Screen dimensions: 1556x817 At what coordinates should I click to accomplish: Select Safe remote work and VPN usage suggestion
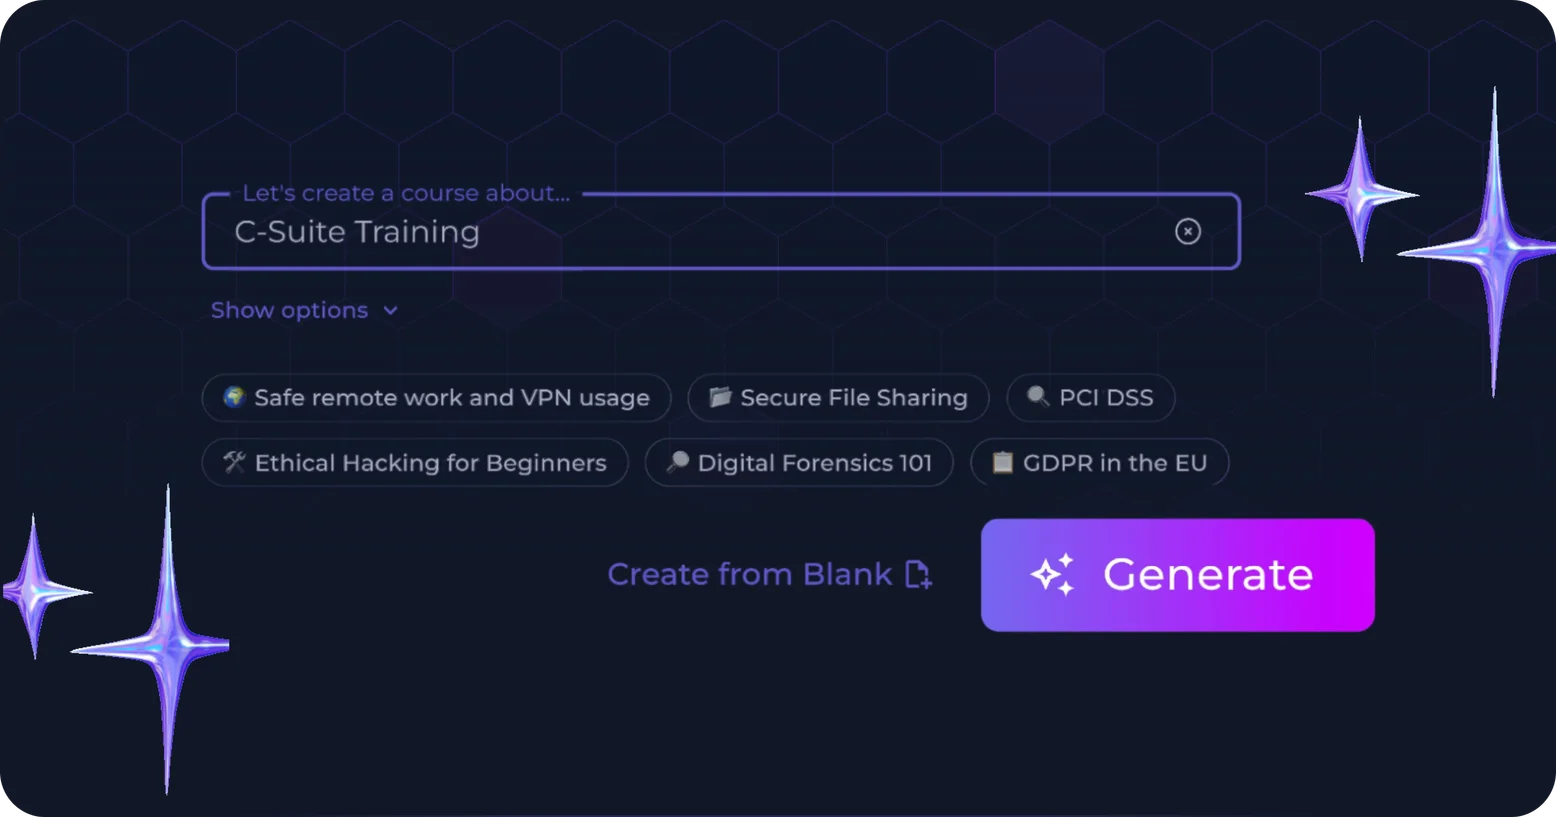coord(436,398)
